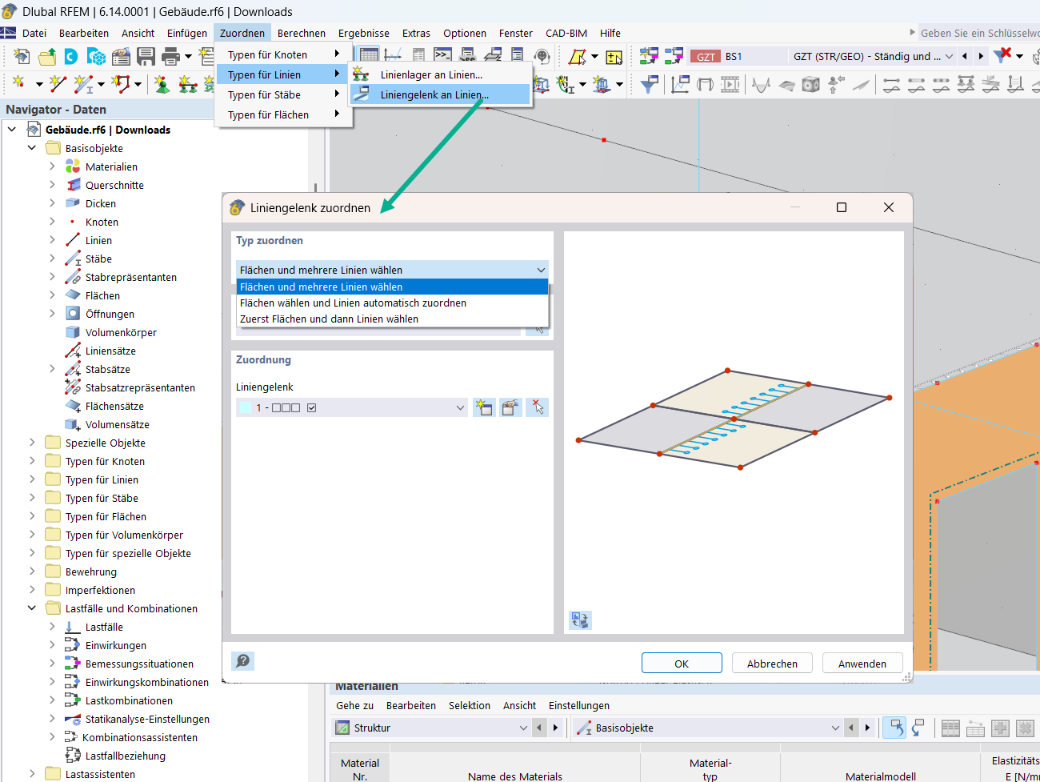Select Typen für Flächen submenu
This screenshot has height=782, width=1040.
point(284,115)
